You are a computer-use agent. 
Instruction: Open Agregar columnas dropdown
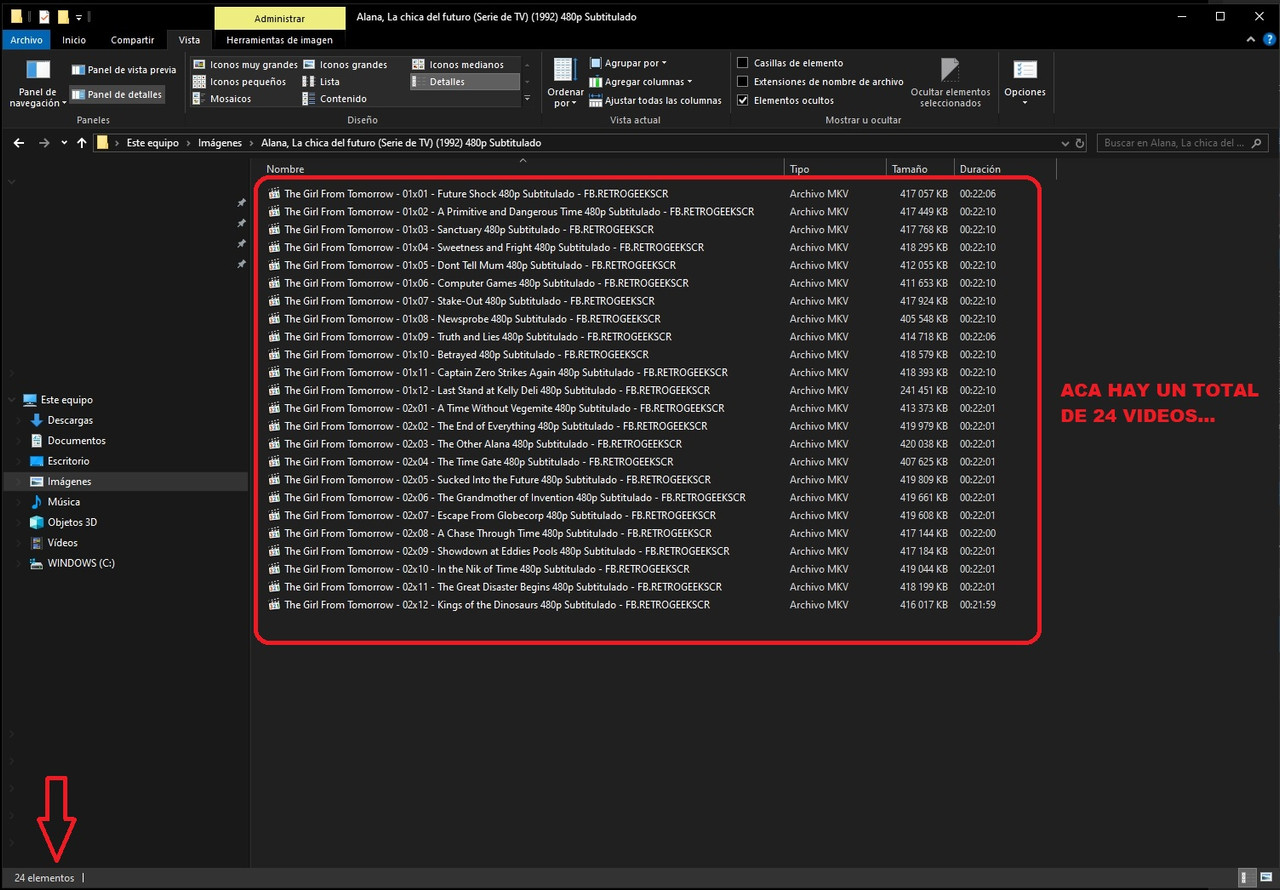click(641, 82)
